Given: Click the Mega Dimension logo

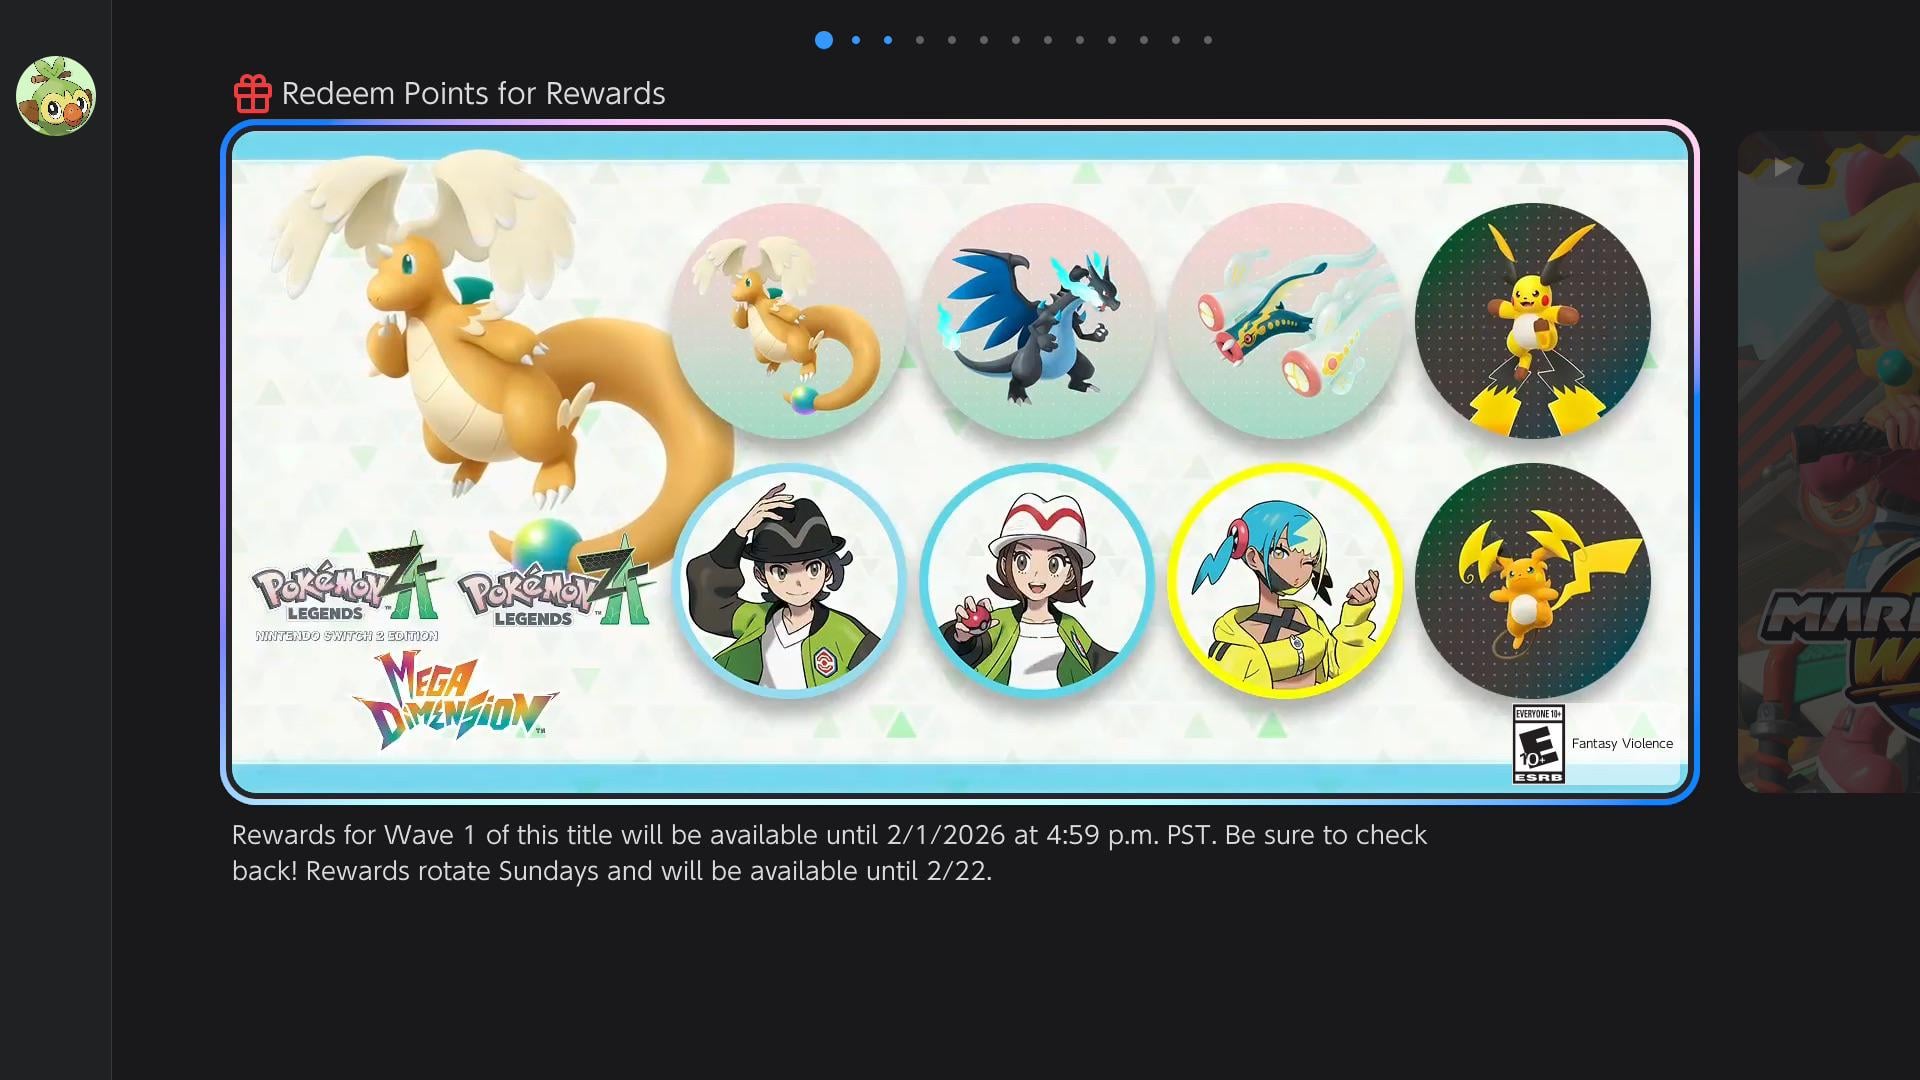Looking at the screenshot, I should pos(456,700).
